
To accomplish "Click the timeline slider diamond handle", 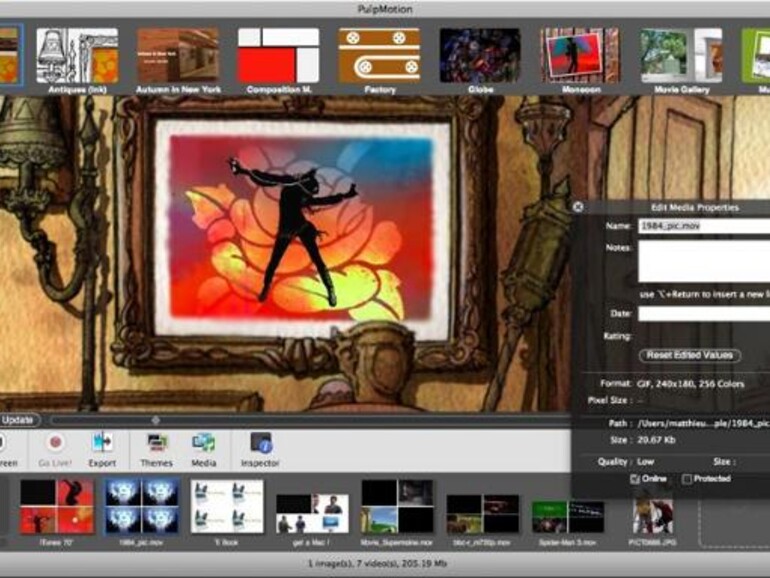I will click(x=156, y=420).
